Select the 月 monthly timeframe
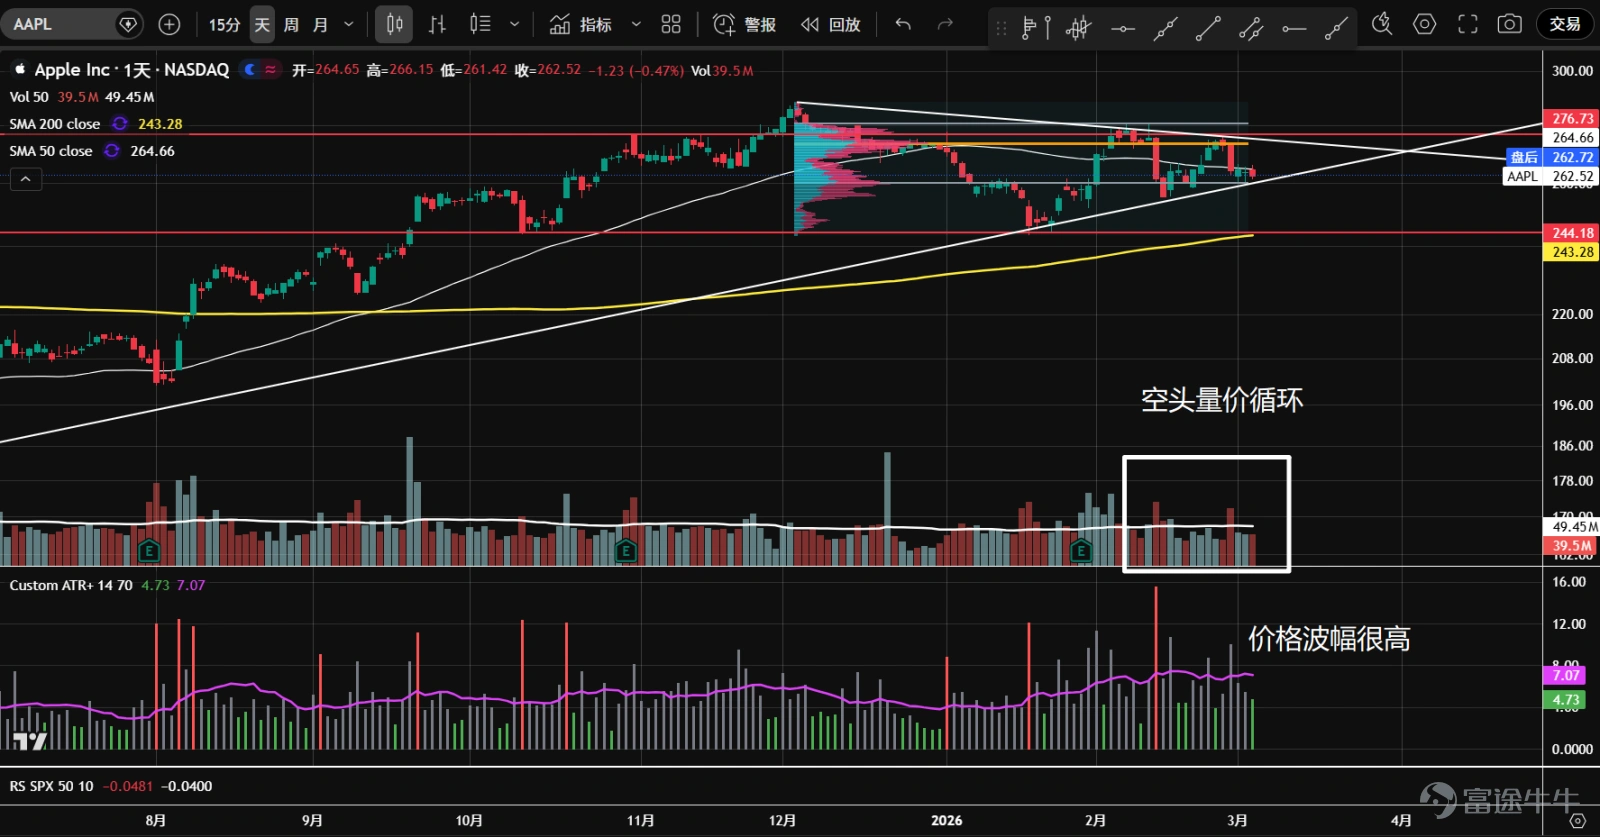 point(320,24)
